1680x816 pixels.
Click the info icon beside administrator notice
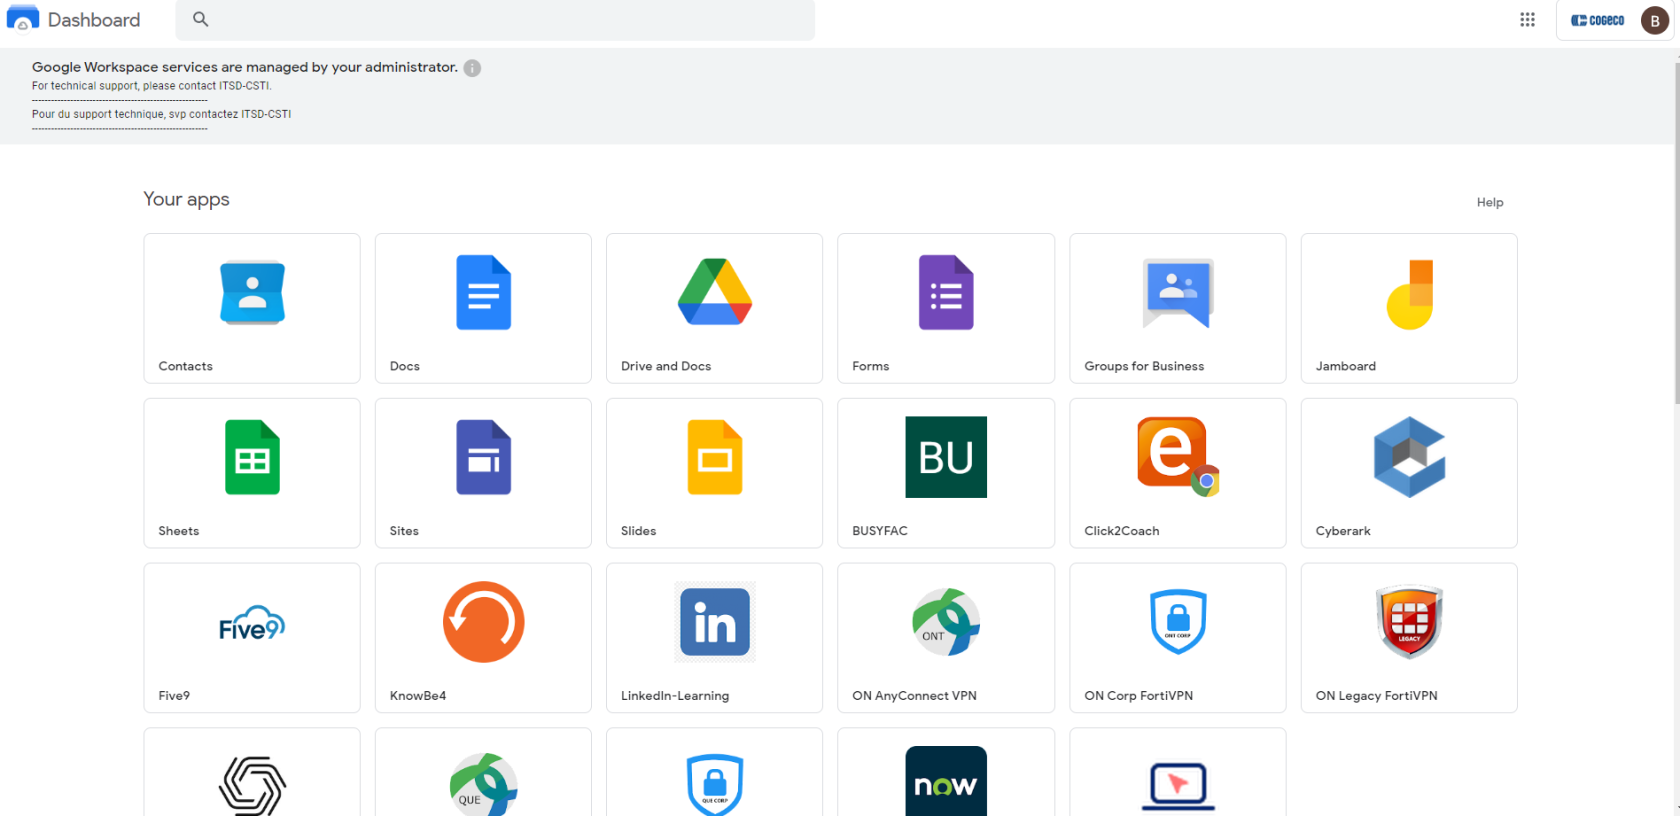pyautogui.click(x=472, y=68)
